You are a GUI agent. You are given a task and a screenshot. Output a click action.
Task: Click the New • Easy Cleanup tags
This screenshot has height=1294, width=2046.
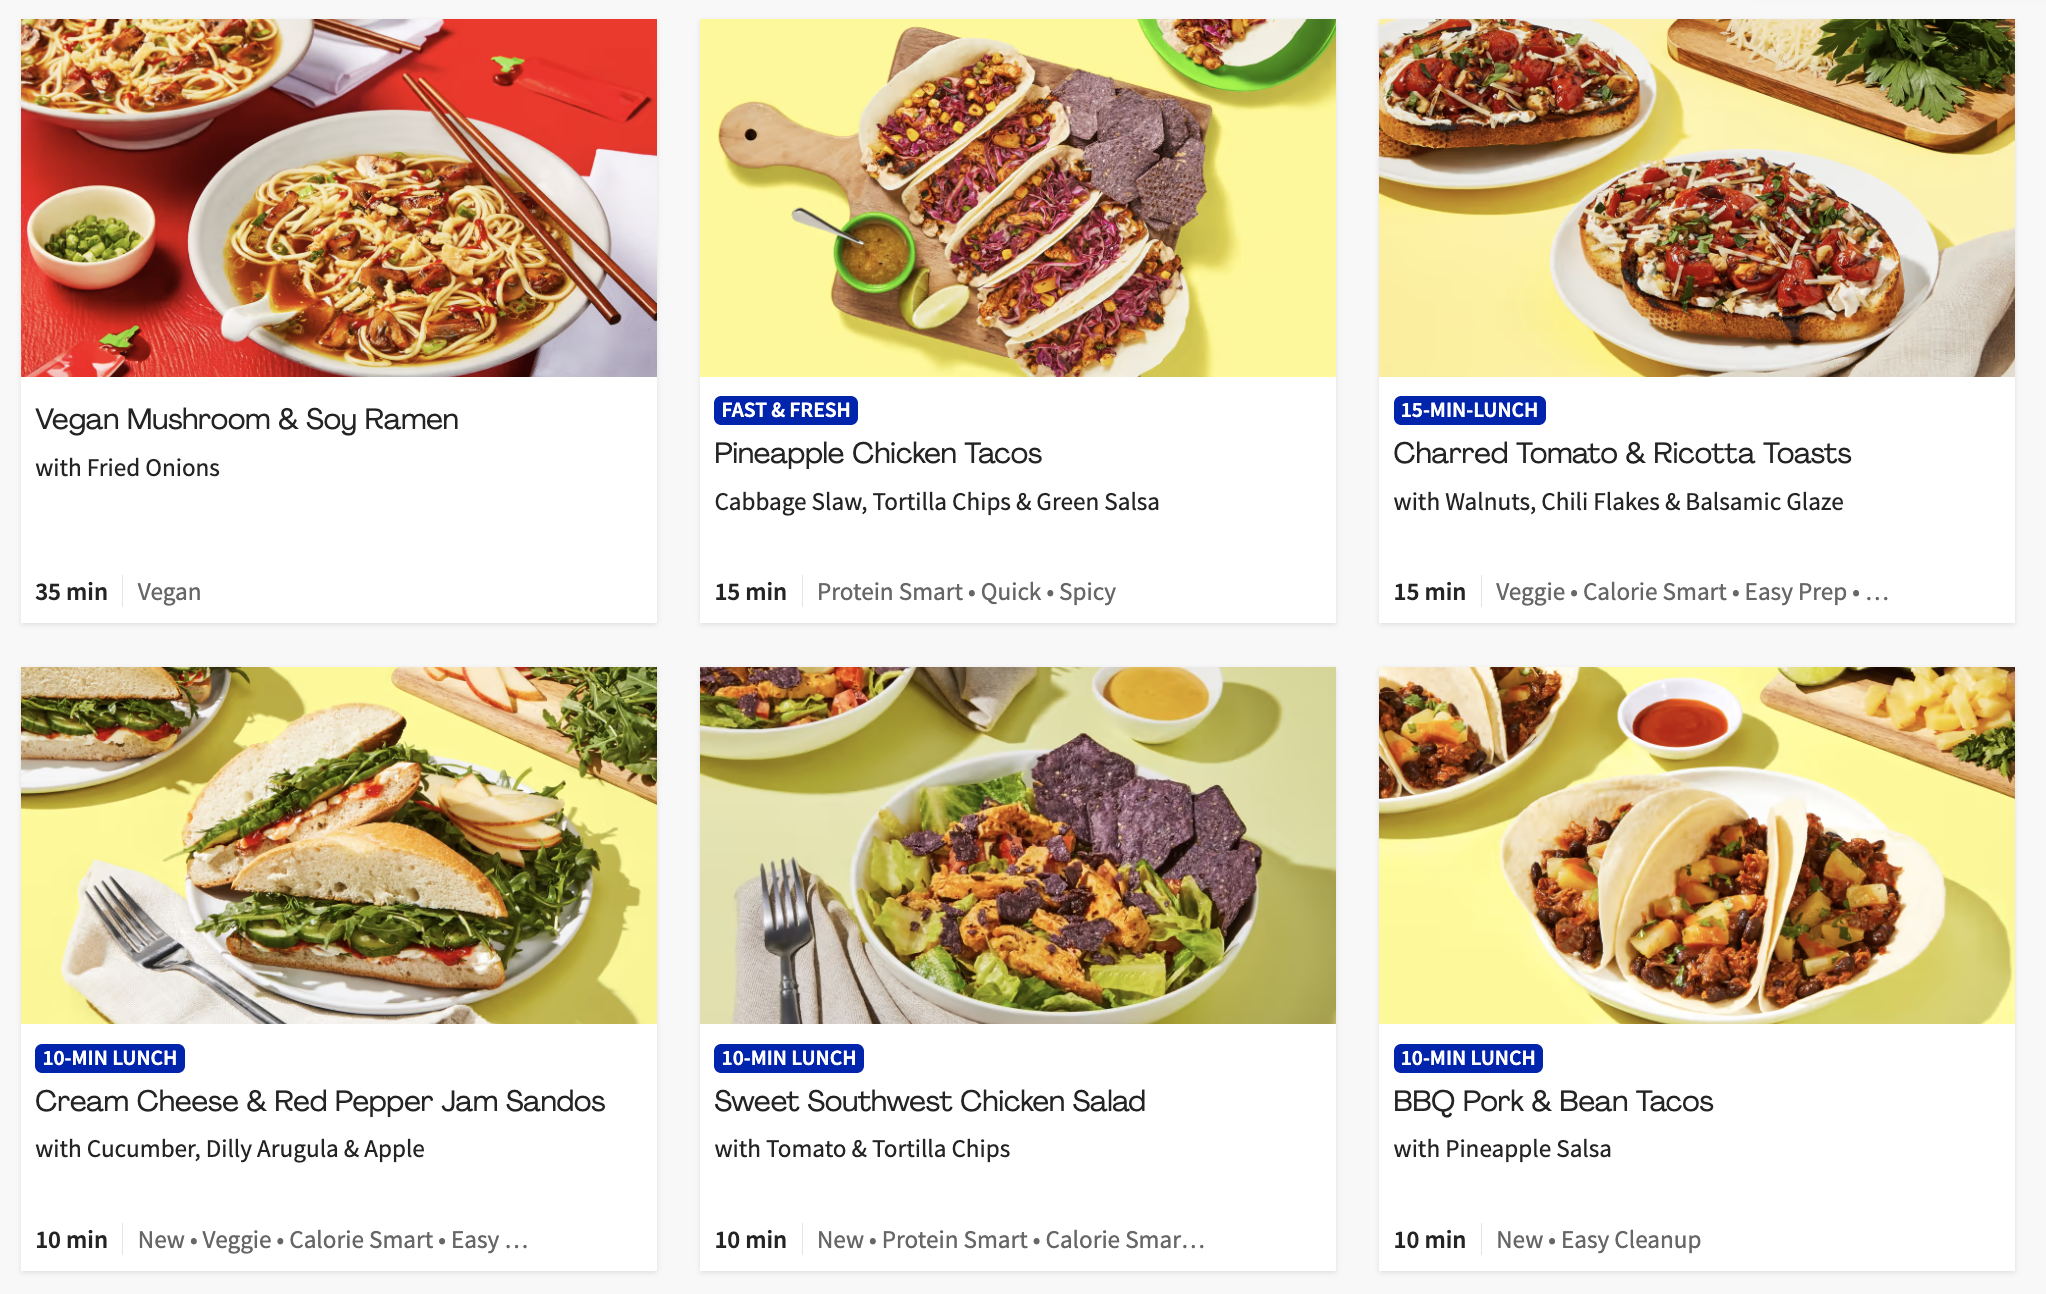click(1598, 1240)
